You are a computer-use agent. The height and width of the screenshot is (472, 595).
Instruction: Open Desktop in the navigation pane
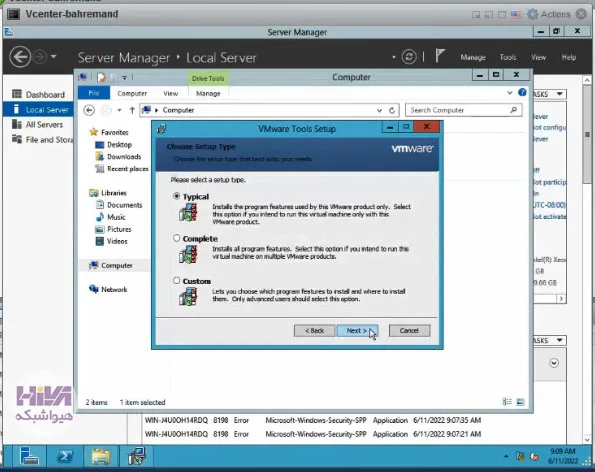point(119,145)
